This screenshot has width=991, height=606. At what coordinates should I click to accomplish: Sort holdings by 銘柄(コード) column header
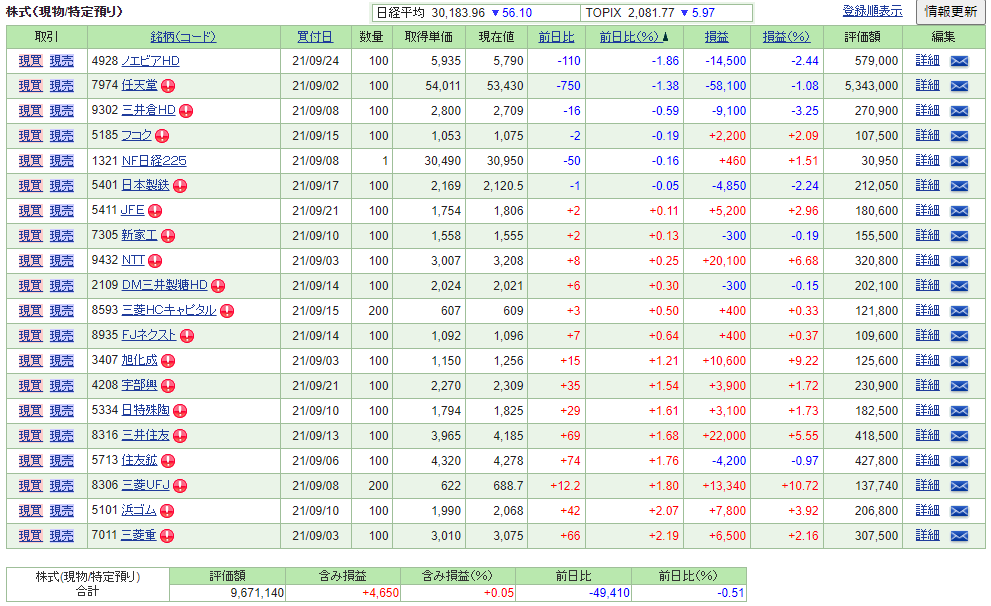coord(183,37)
